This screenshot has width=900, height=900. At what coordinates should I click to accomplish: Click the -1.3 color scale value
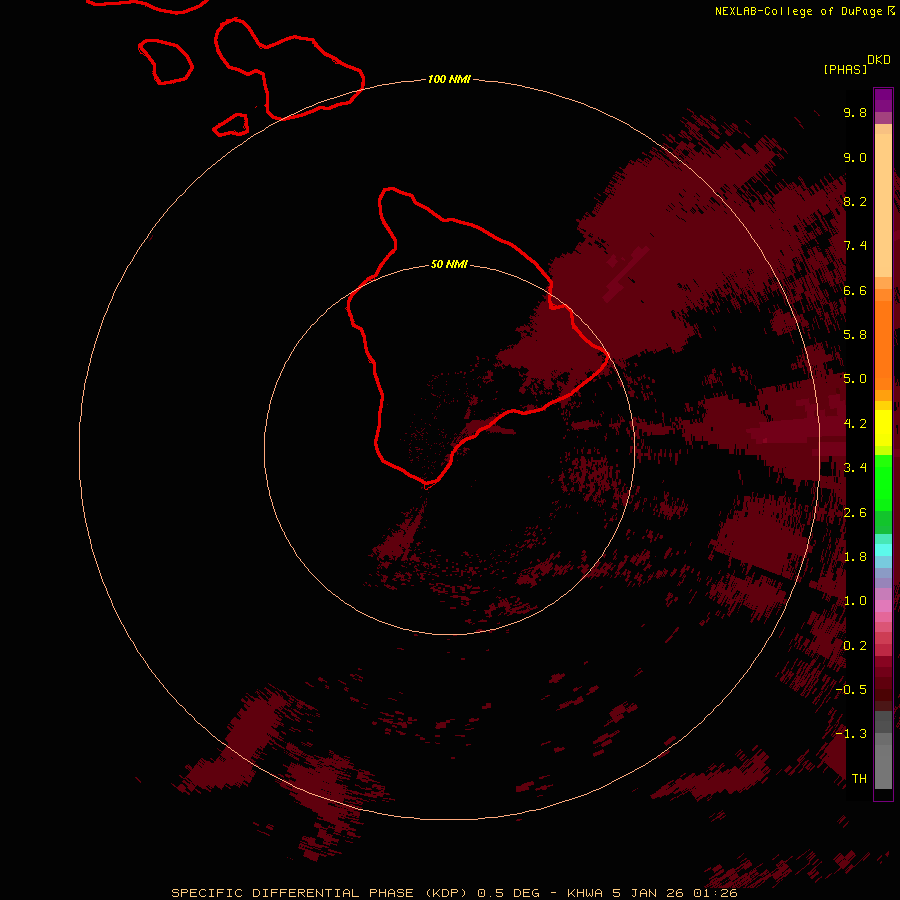(x=851, y=734)
